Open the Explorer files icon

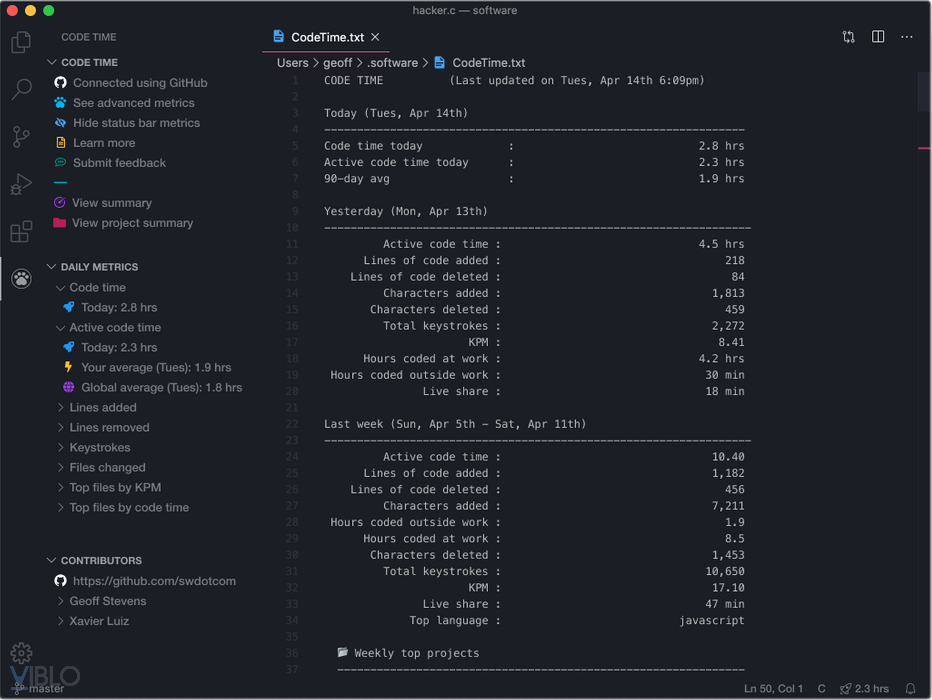[x=21, y=43]
